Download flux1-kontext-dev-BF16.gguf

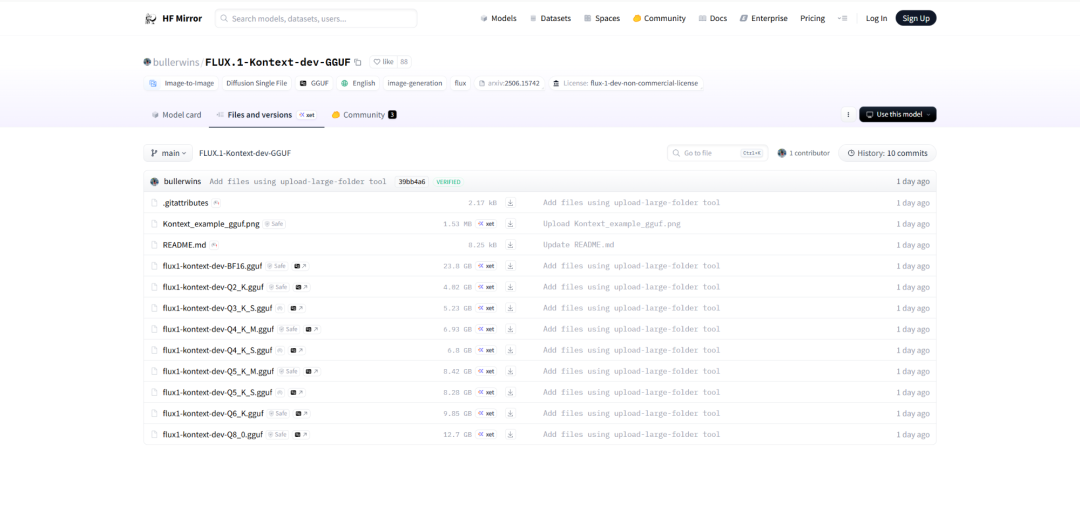510,266
